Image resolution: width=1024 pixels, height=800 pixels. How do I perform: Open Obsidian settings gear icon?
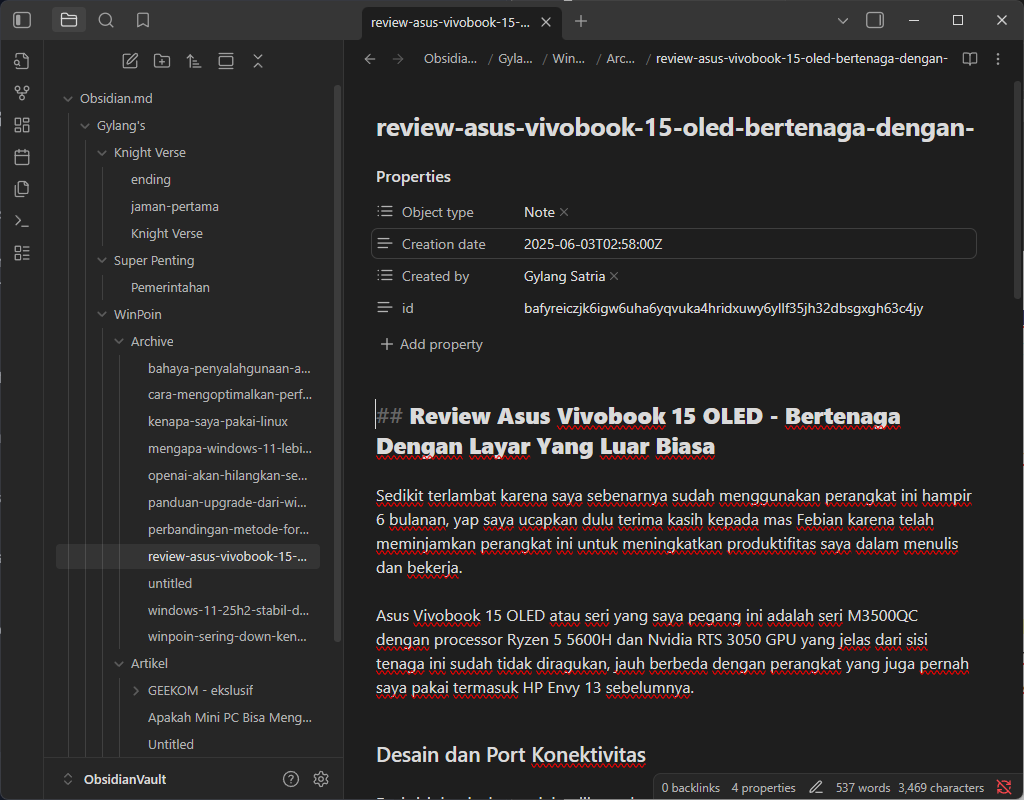[321, 779]
